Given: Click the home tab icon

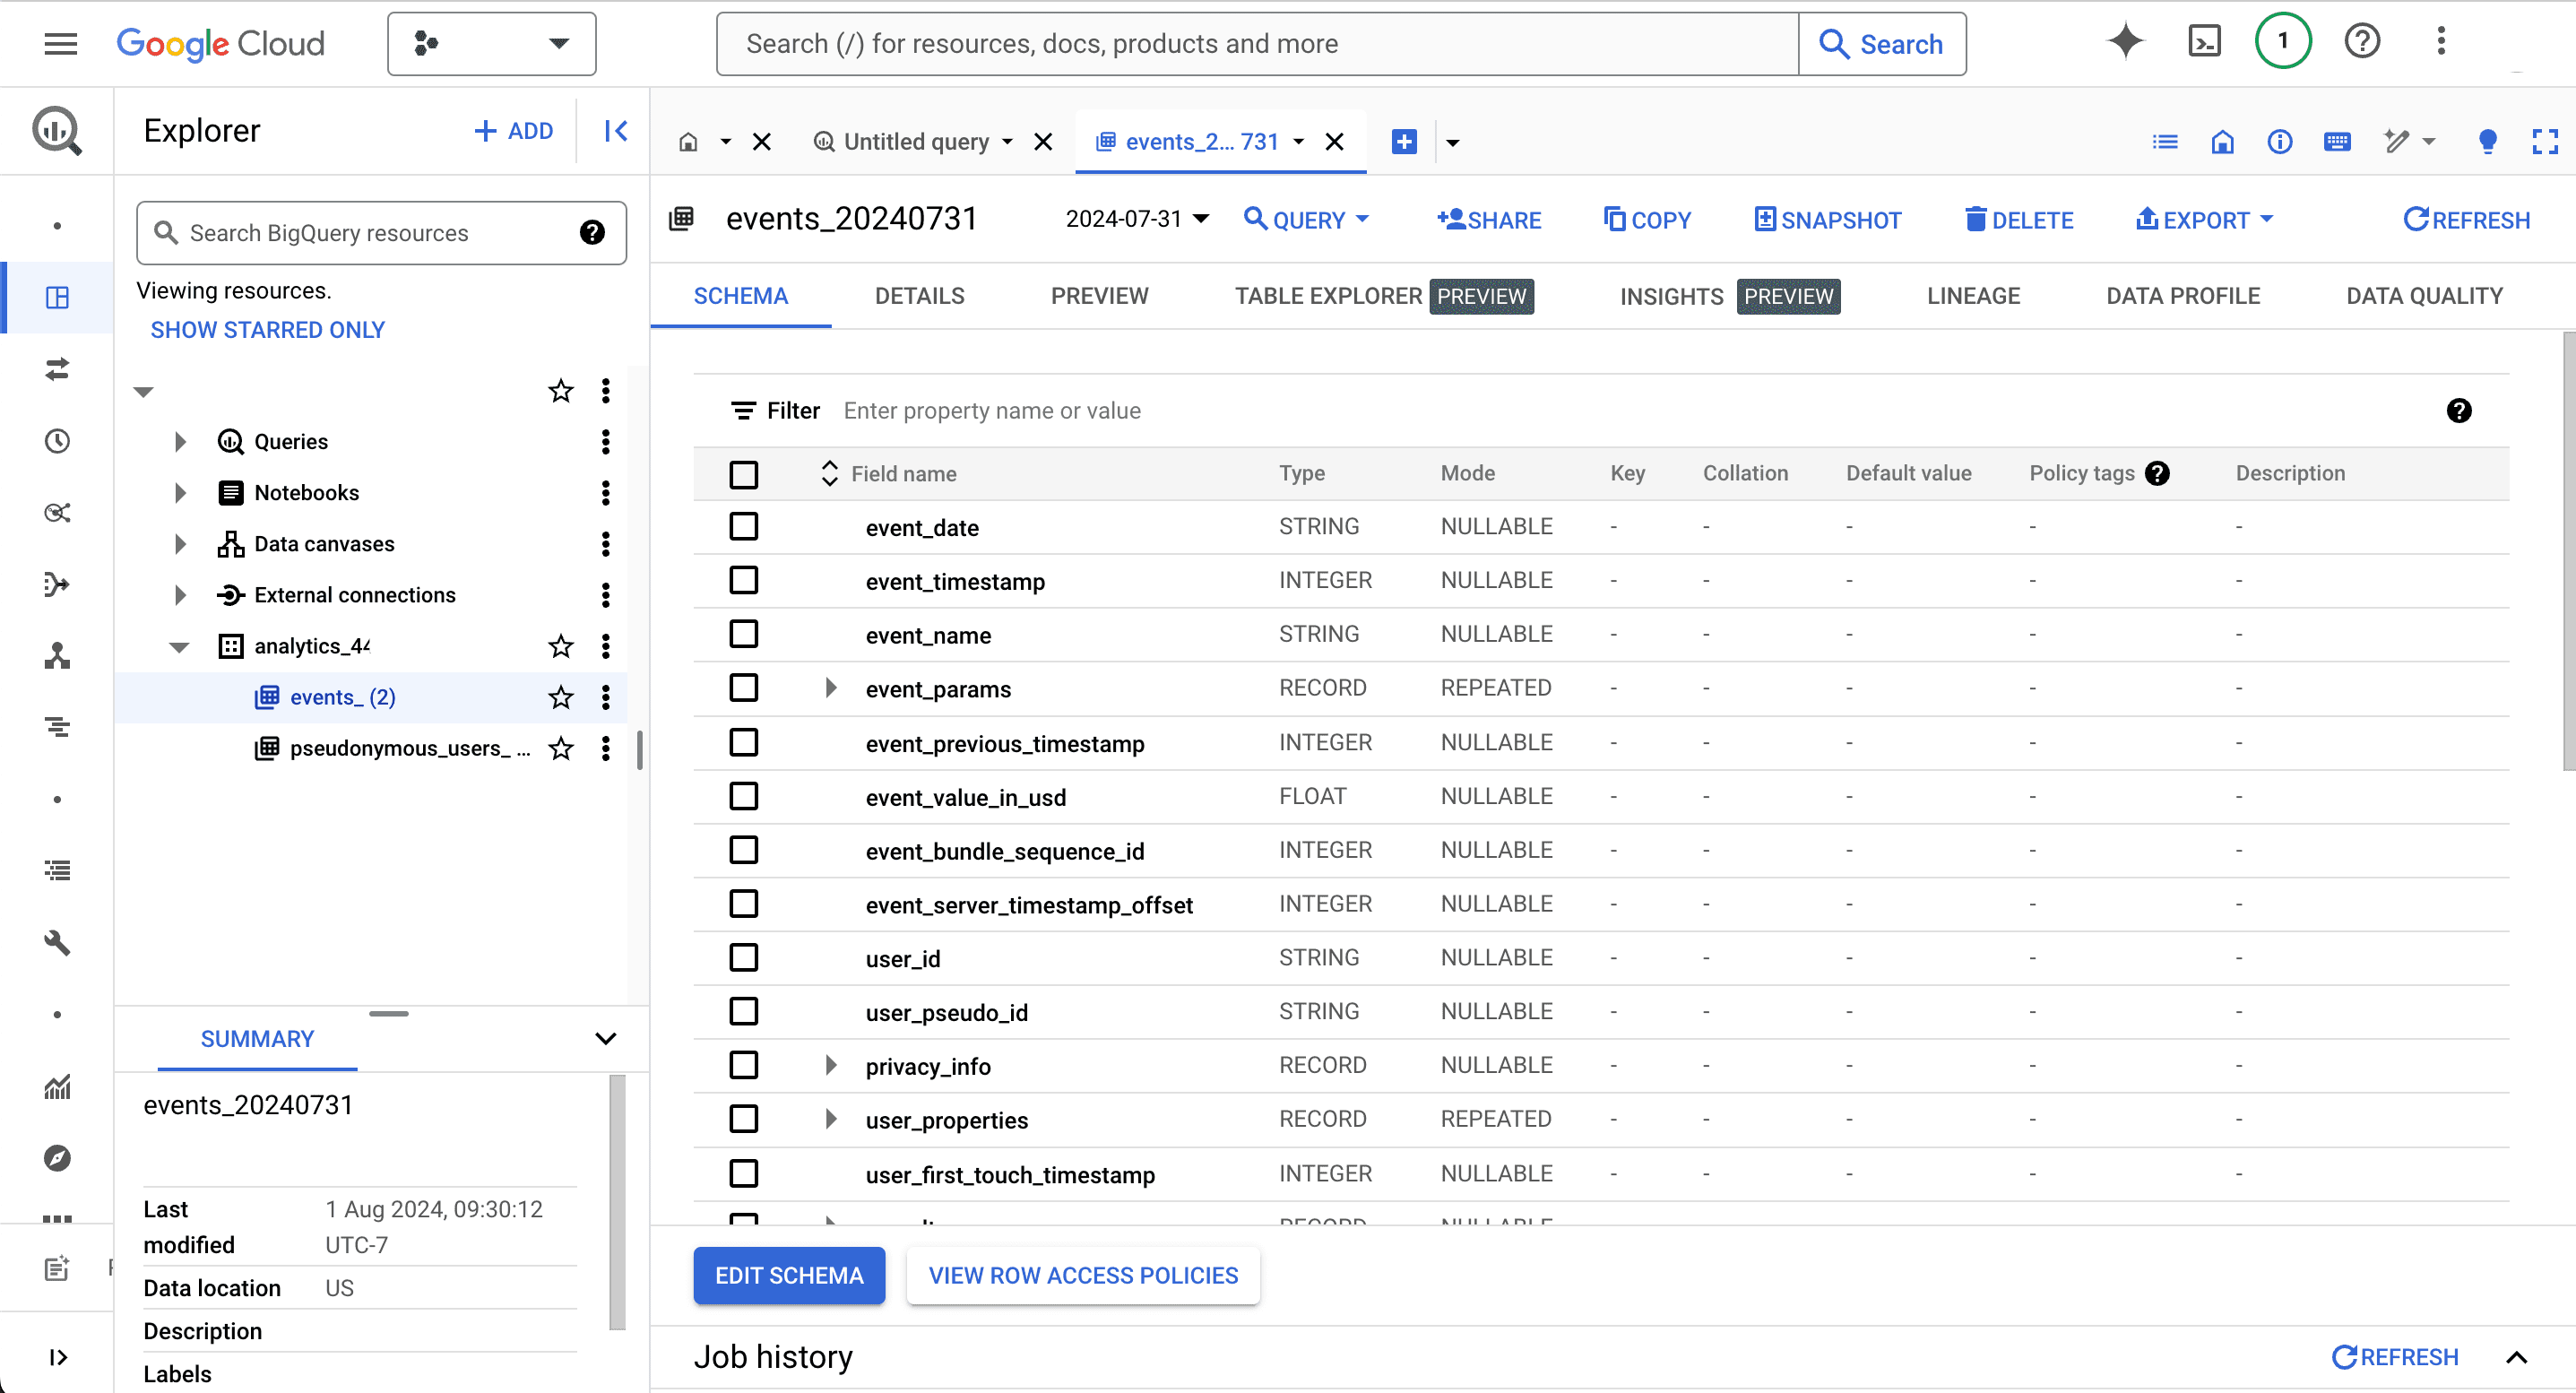Looking at the screenshot, I should point(688,142).
